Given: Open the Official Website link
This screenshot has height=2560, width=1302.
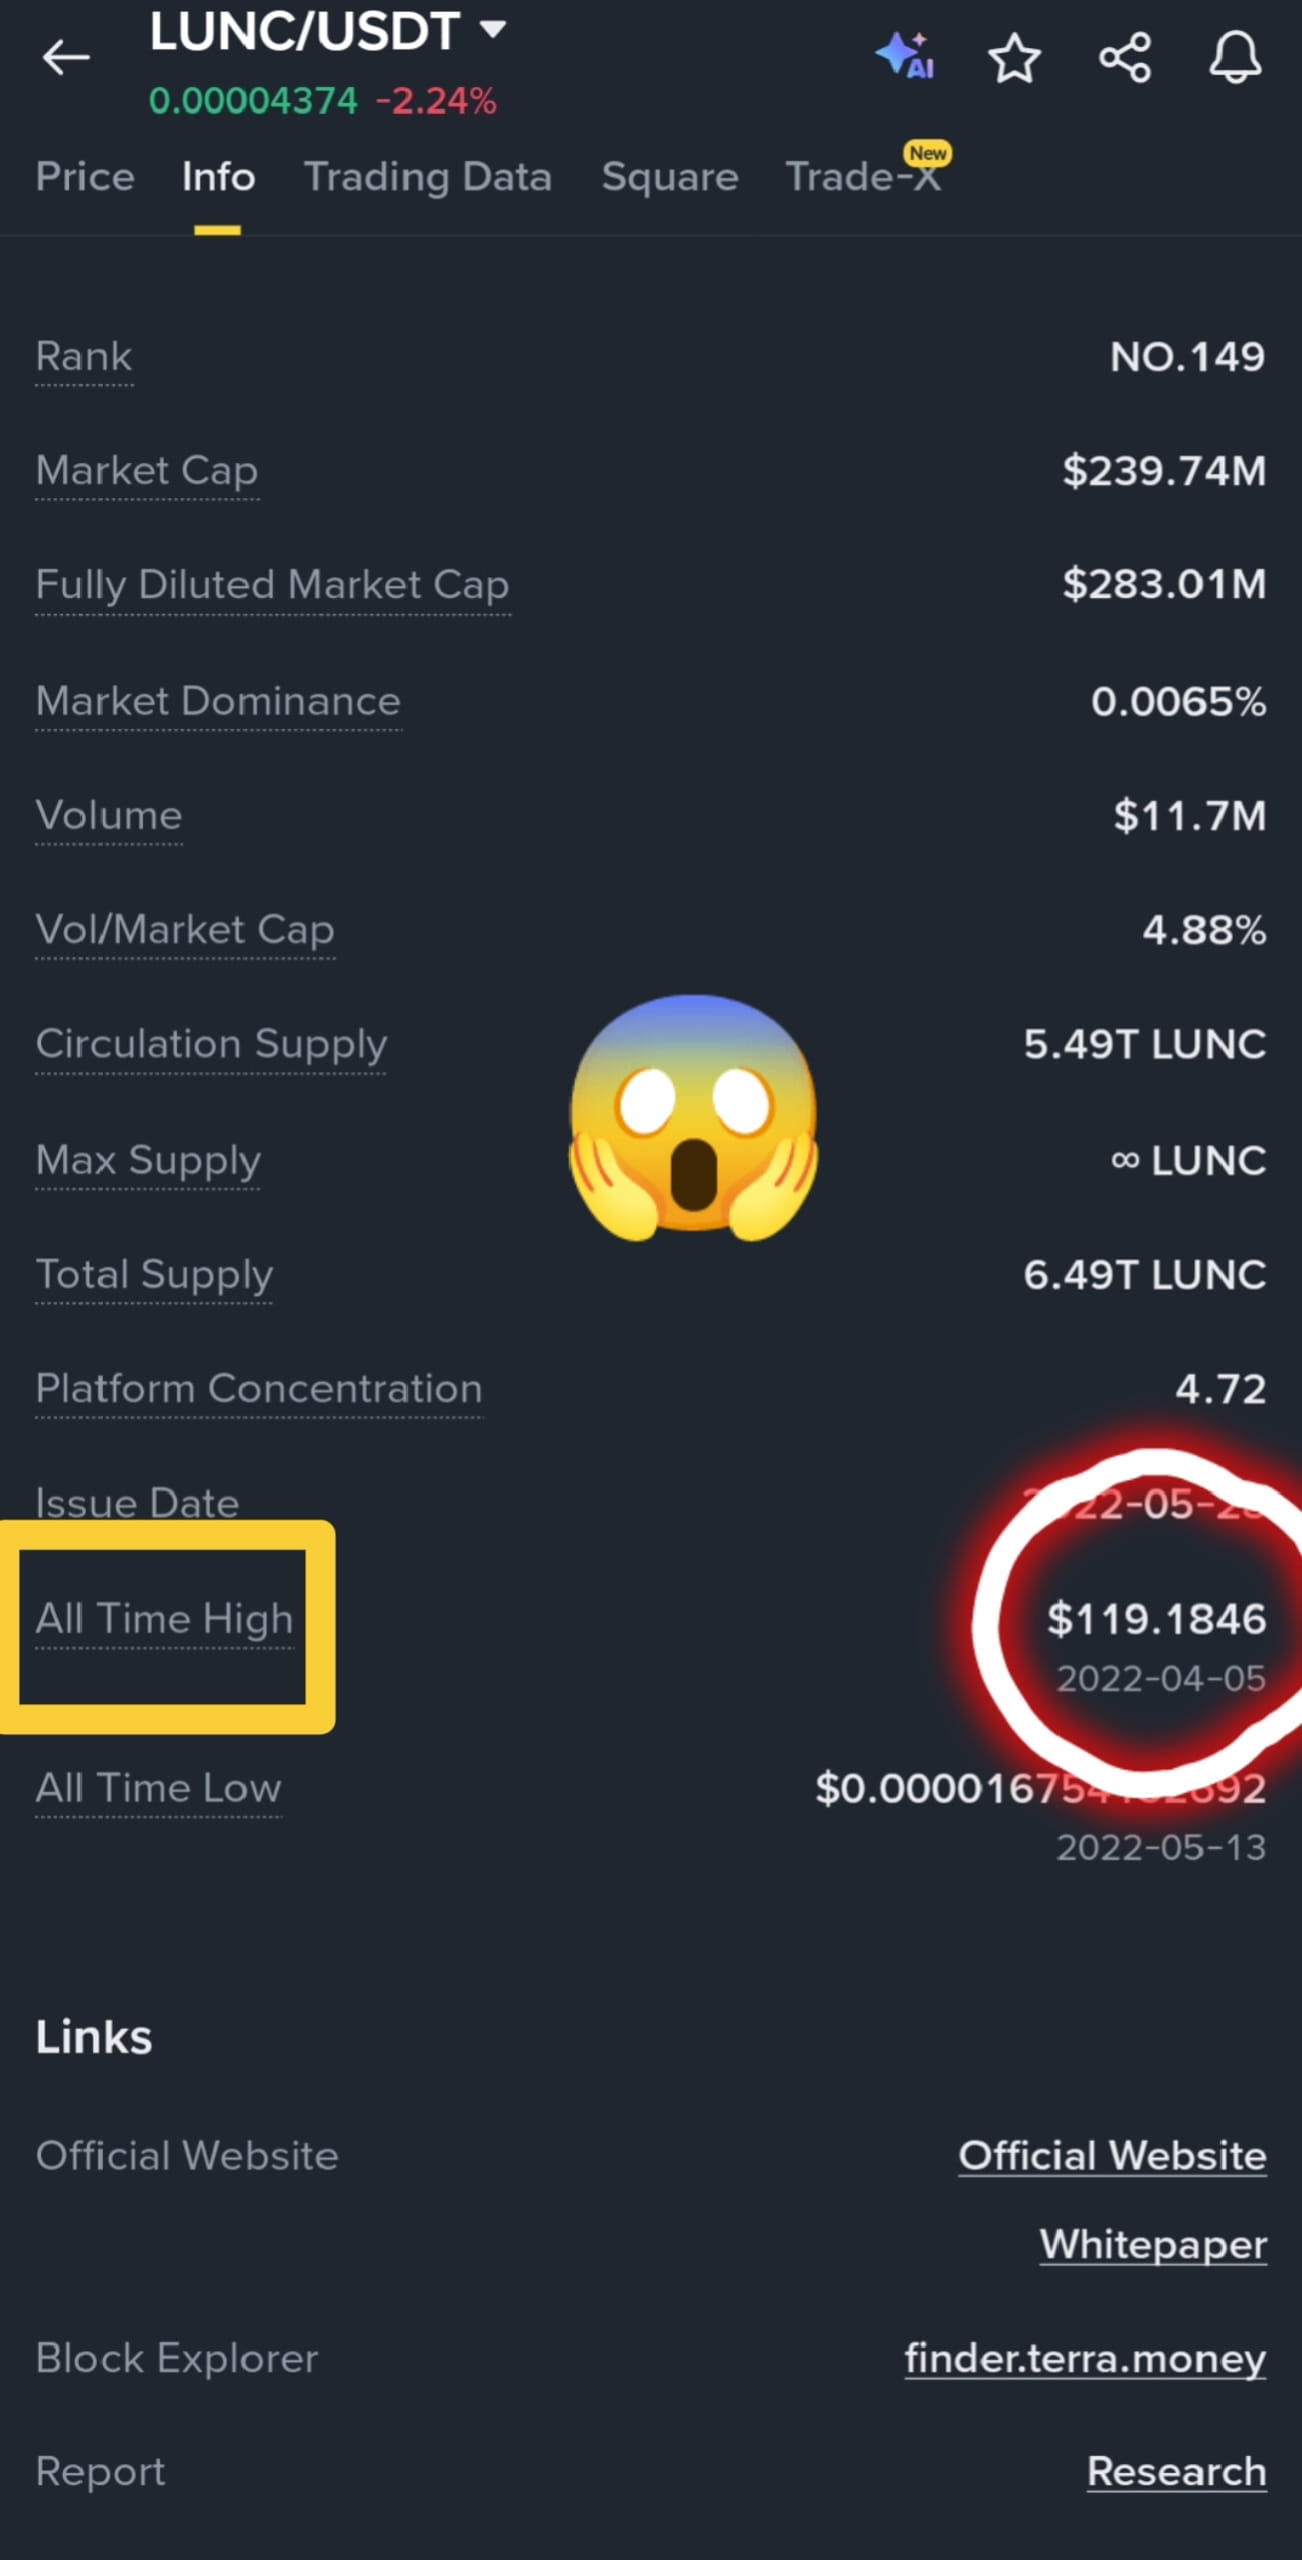Looking at the screenshot, I should click(1112, 2155).
